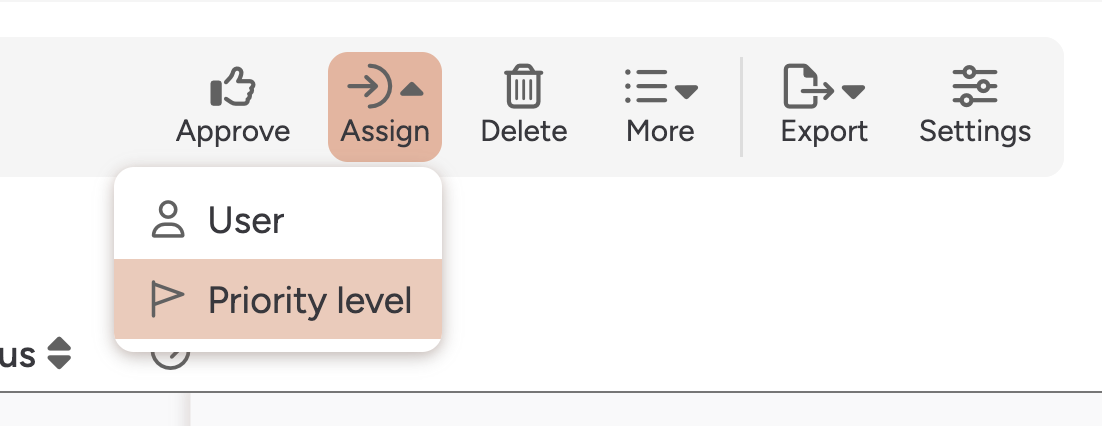Image resolution: width=1102 pixels, height=426 pixels.
Task: Expand the Export dropdown arrow
Action: tap(852, 92)
